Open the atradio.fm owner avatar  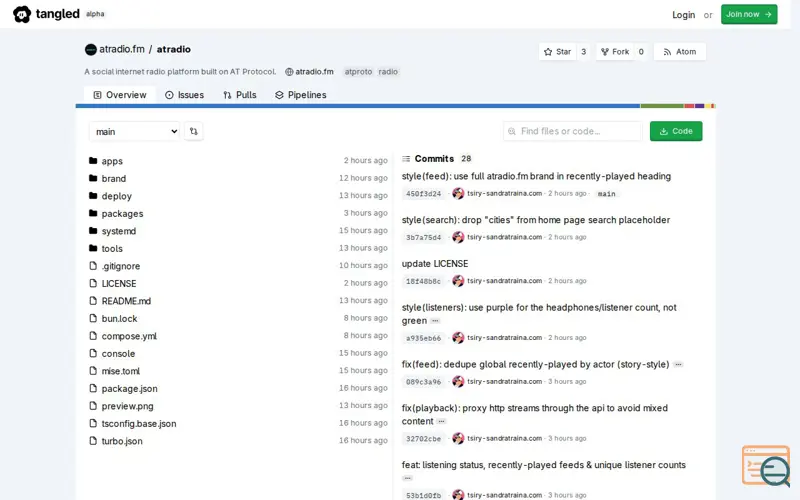pos(90,49)
